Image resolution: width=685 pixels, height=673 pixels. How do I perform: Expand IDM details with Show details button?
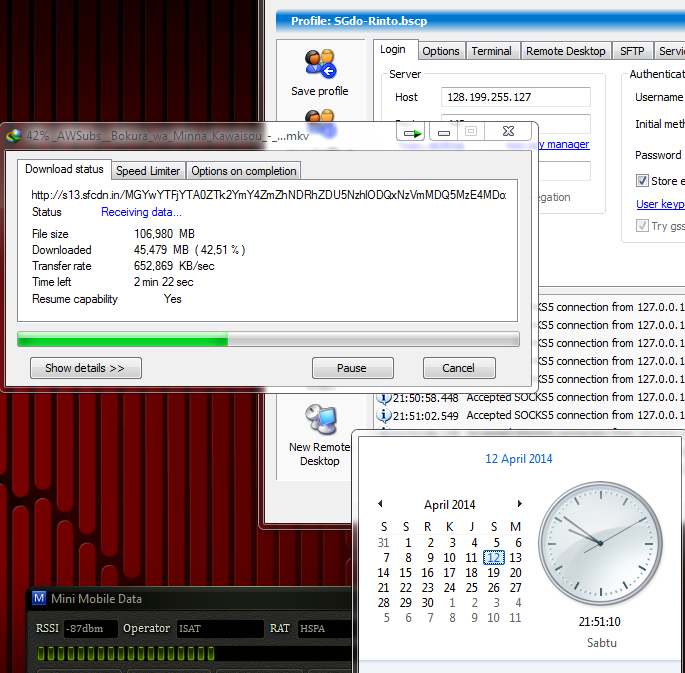(x=86, y=368)
